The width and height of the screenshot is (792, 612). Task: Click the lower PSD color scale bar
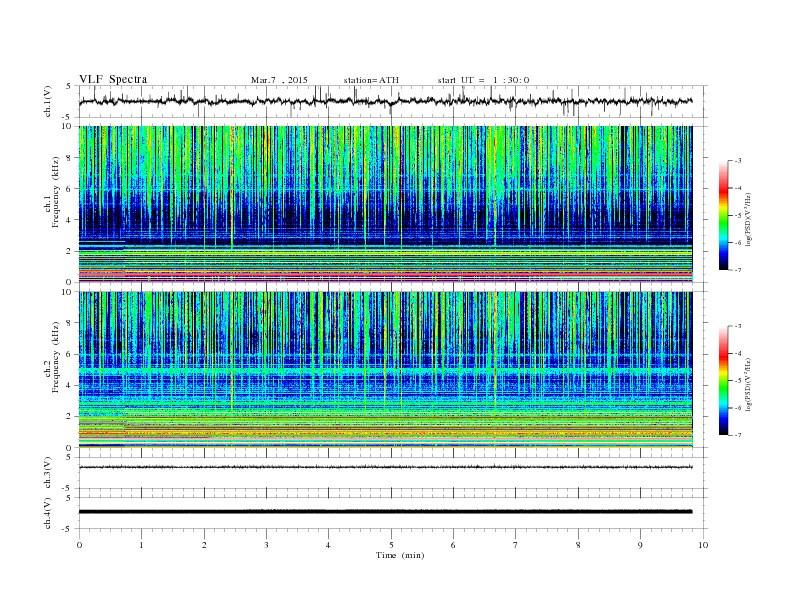pyautogui.click(x=723, y=380)
